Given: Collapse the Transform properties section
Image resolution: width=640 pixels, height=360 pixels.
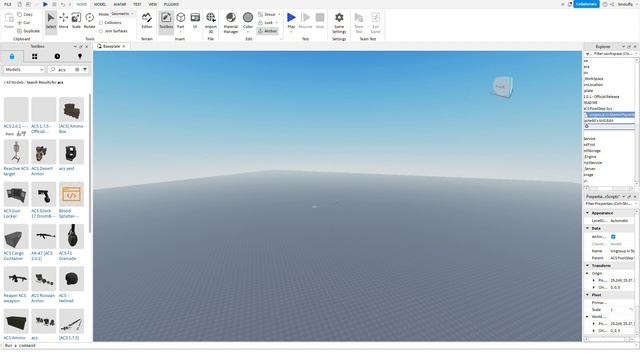Looking at the screenshot, I should tap(587, 266).
